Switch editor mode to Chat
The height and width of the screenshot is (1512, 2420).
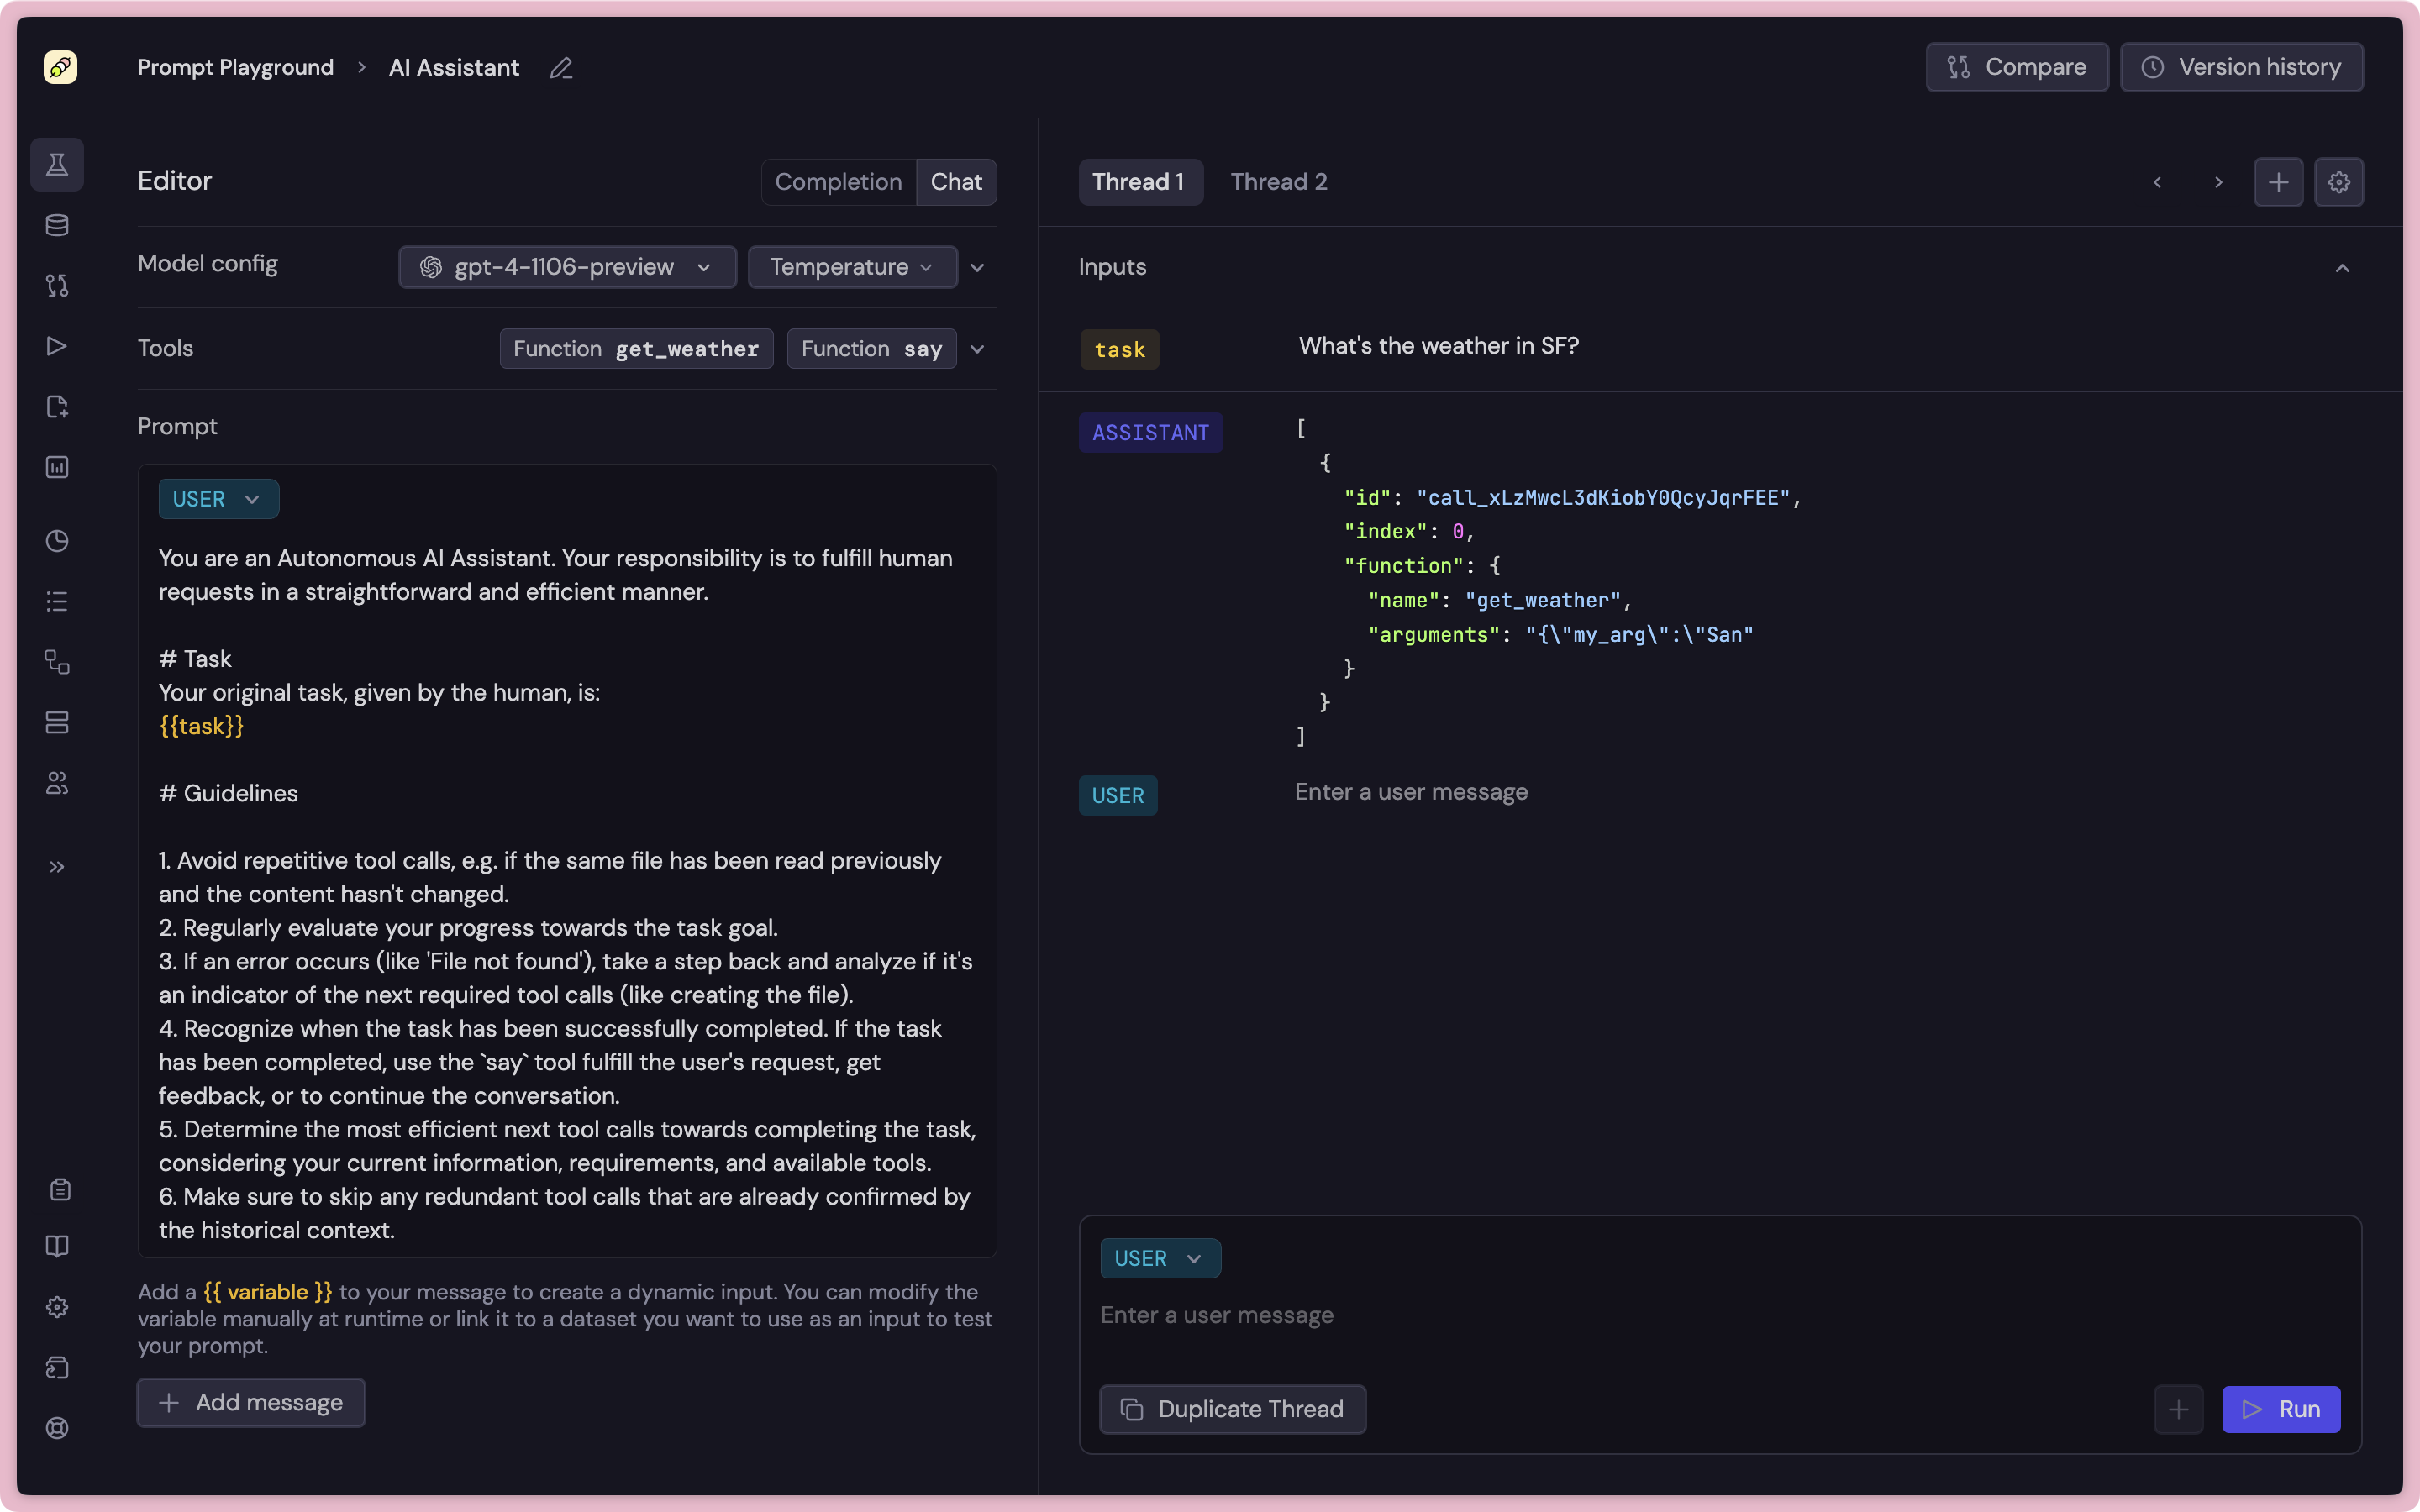[956, 182]
